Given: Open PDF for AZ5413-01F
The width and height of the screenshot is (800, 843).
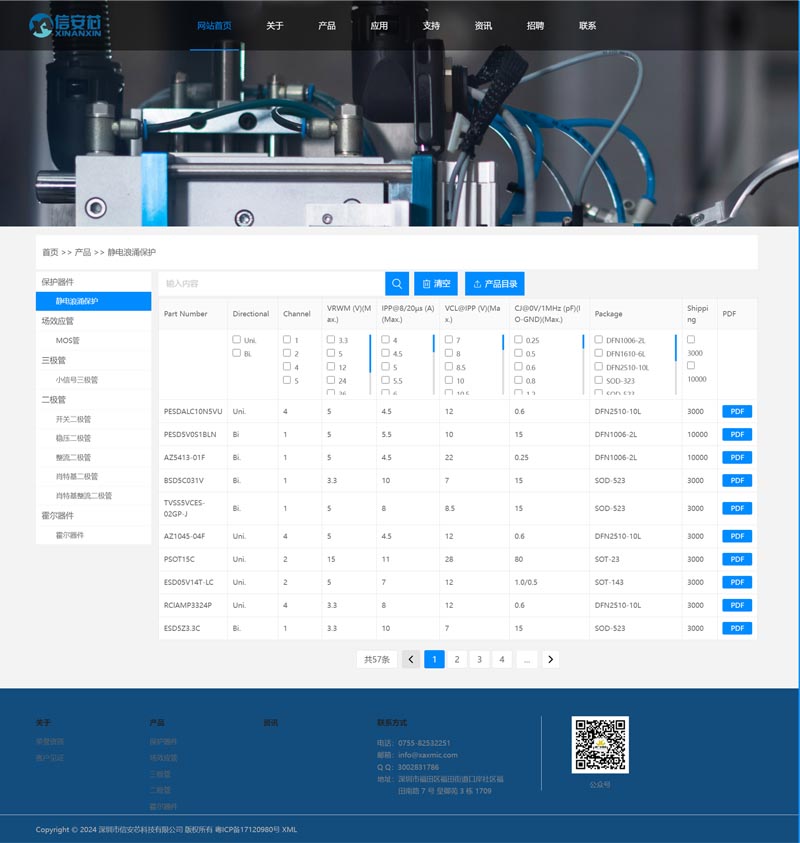Looking at the screenshot, I should click(x=737, y=458).
